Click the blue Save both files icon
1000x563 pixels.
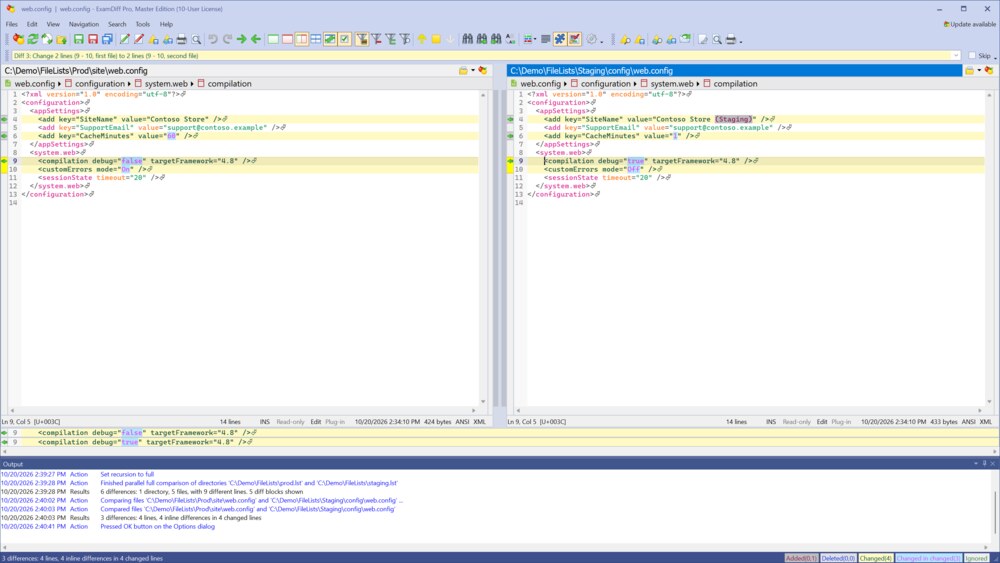pos(107,40)
